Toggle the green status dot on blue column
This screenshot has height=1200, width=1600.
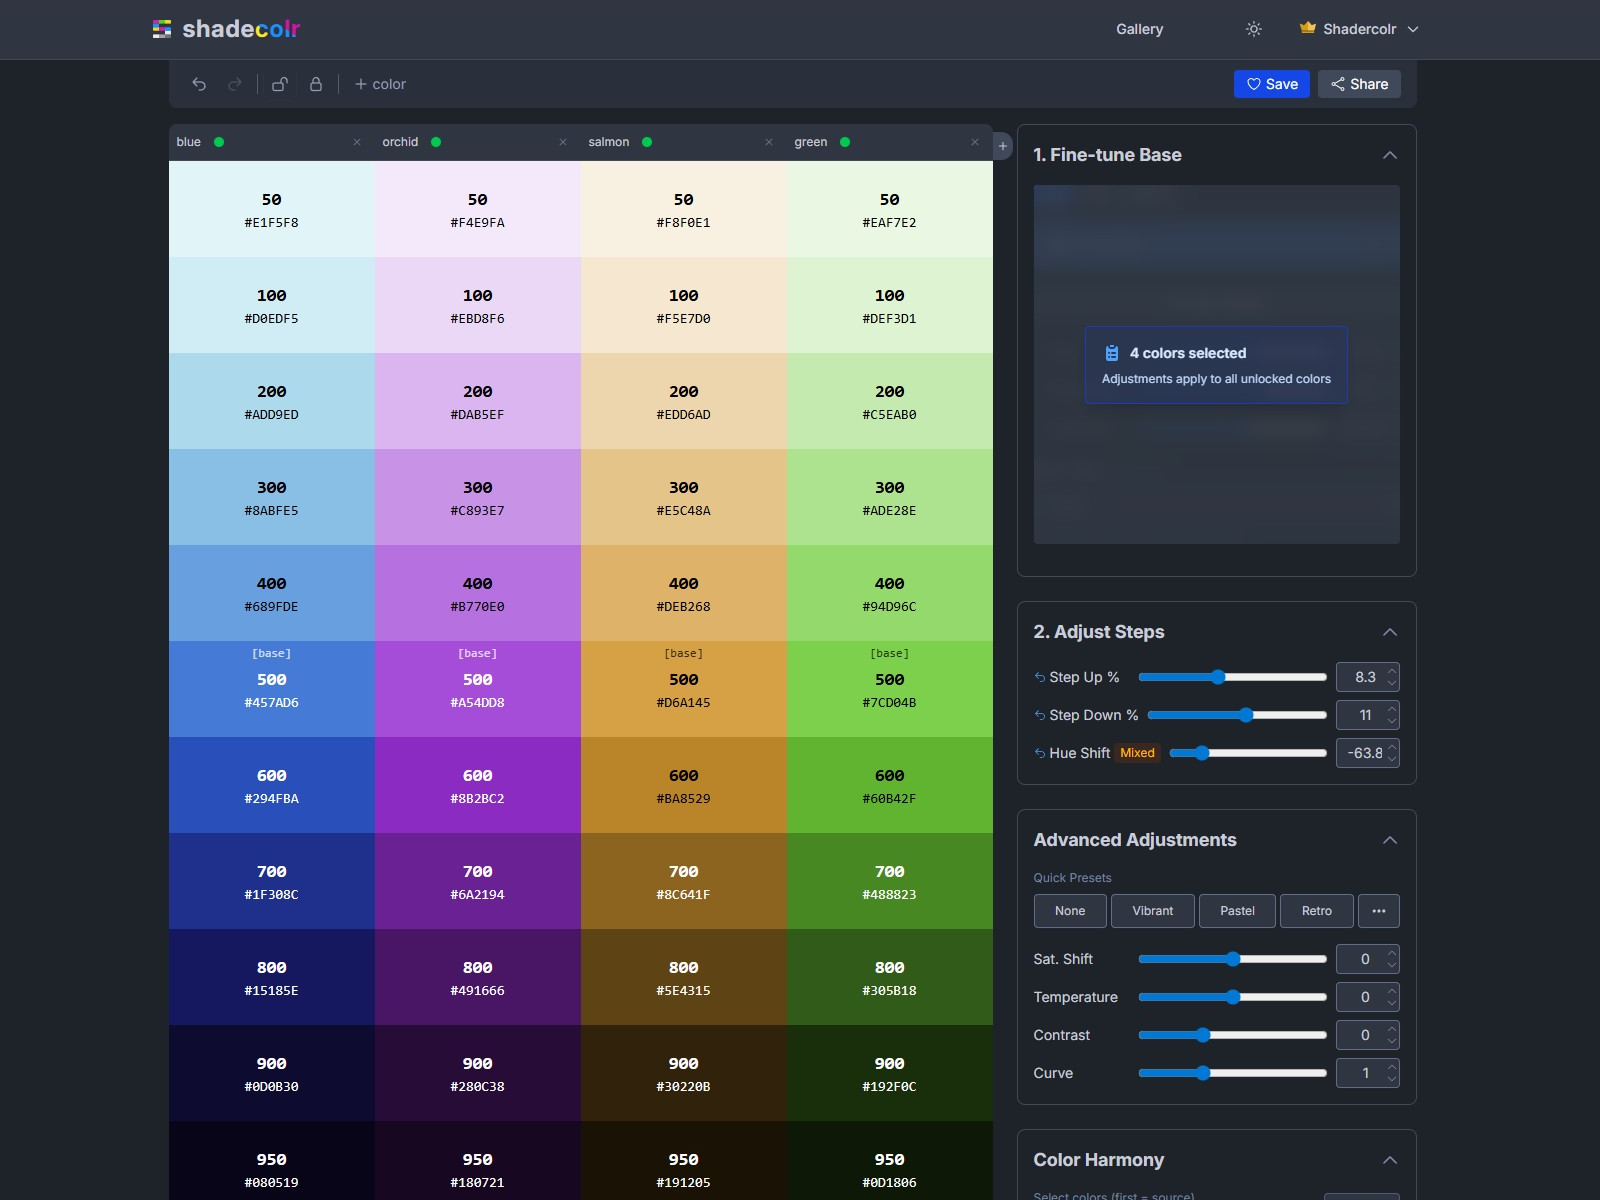219,142
